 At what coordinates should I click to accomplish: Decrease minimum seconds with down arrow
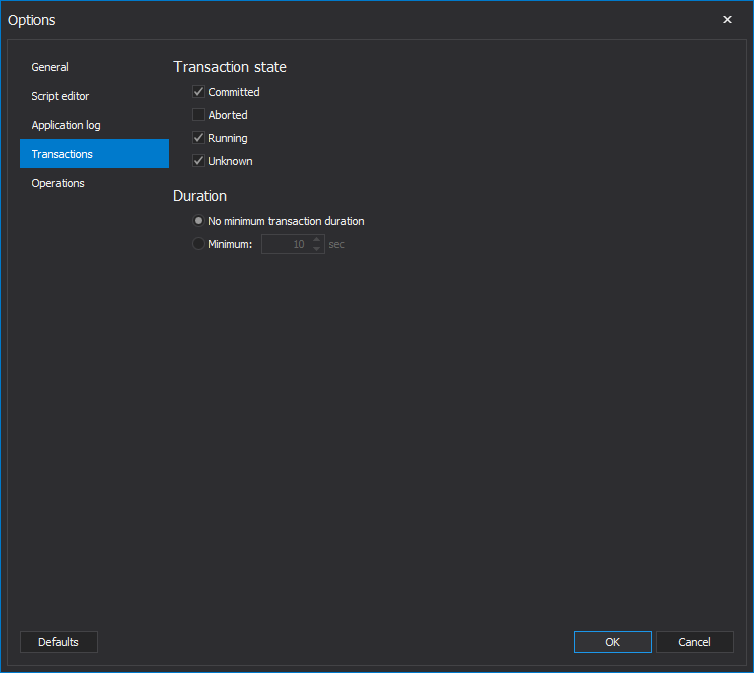(x=316, y=249)
